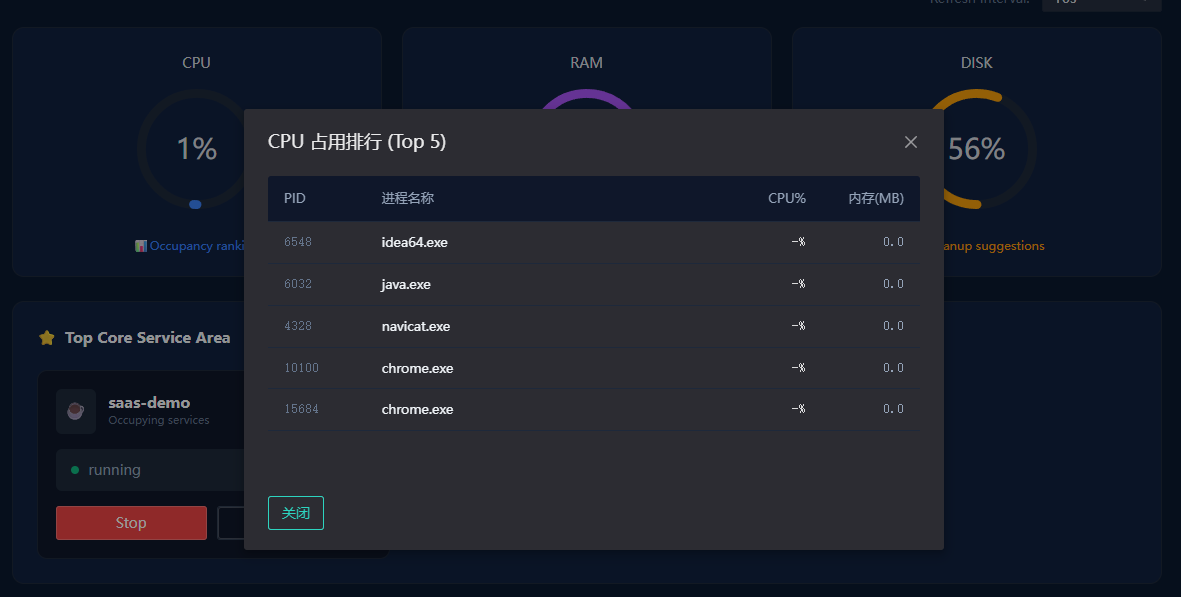The width and height of the screenshot is (1181, 597).
Task: Click the purple RAM gauge
Action: [586, 99]
